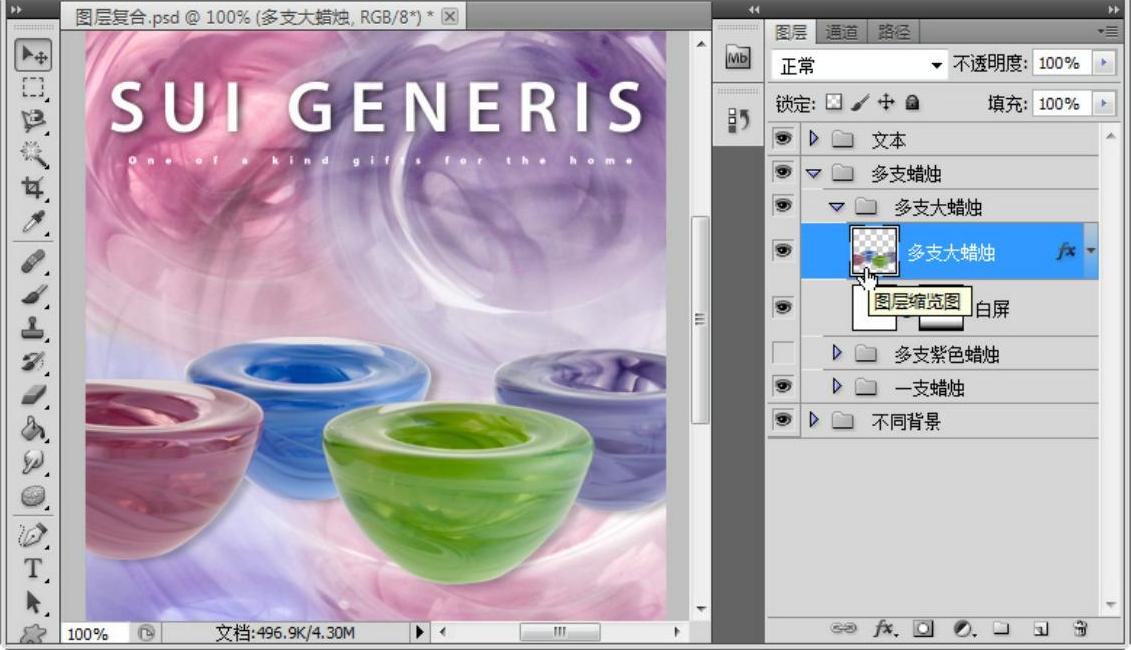Image resolution: width=1131 pixels, height=650 pixels.
Task: Hide the 不同背景 layer group
Action: pos(783,420)
